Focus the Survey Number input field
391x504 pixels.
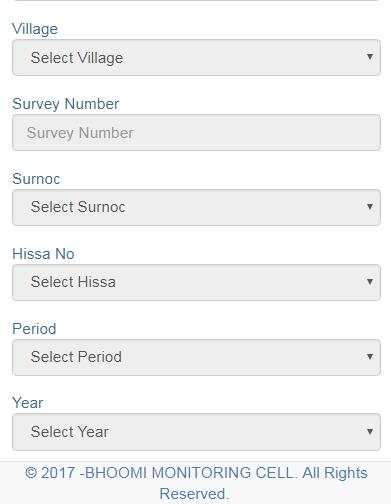(x=196, y=132)
